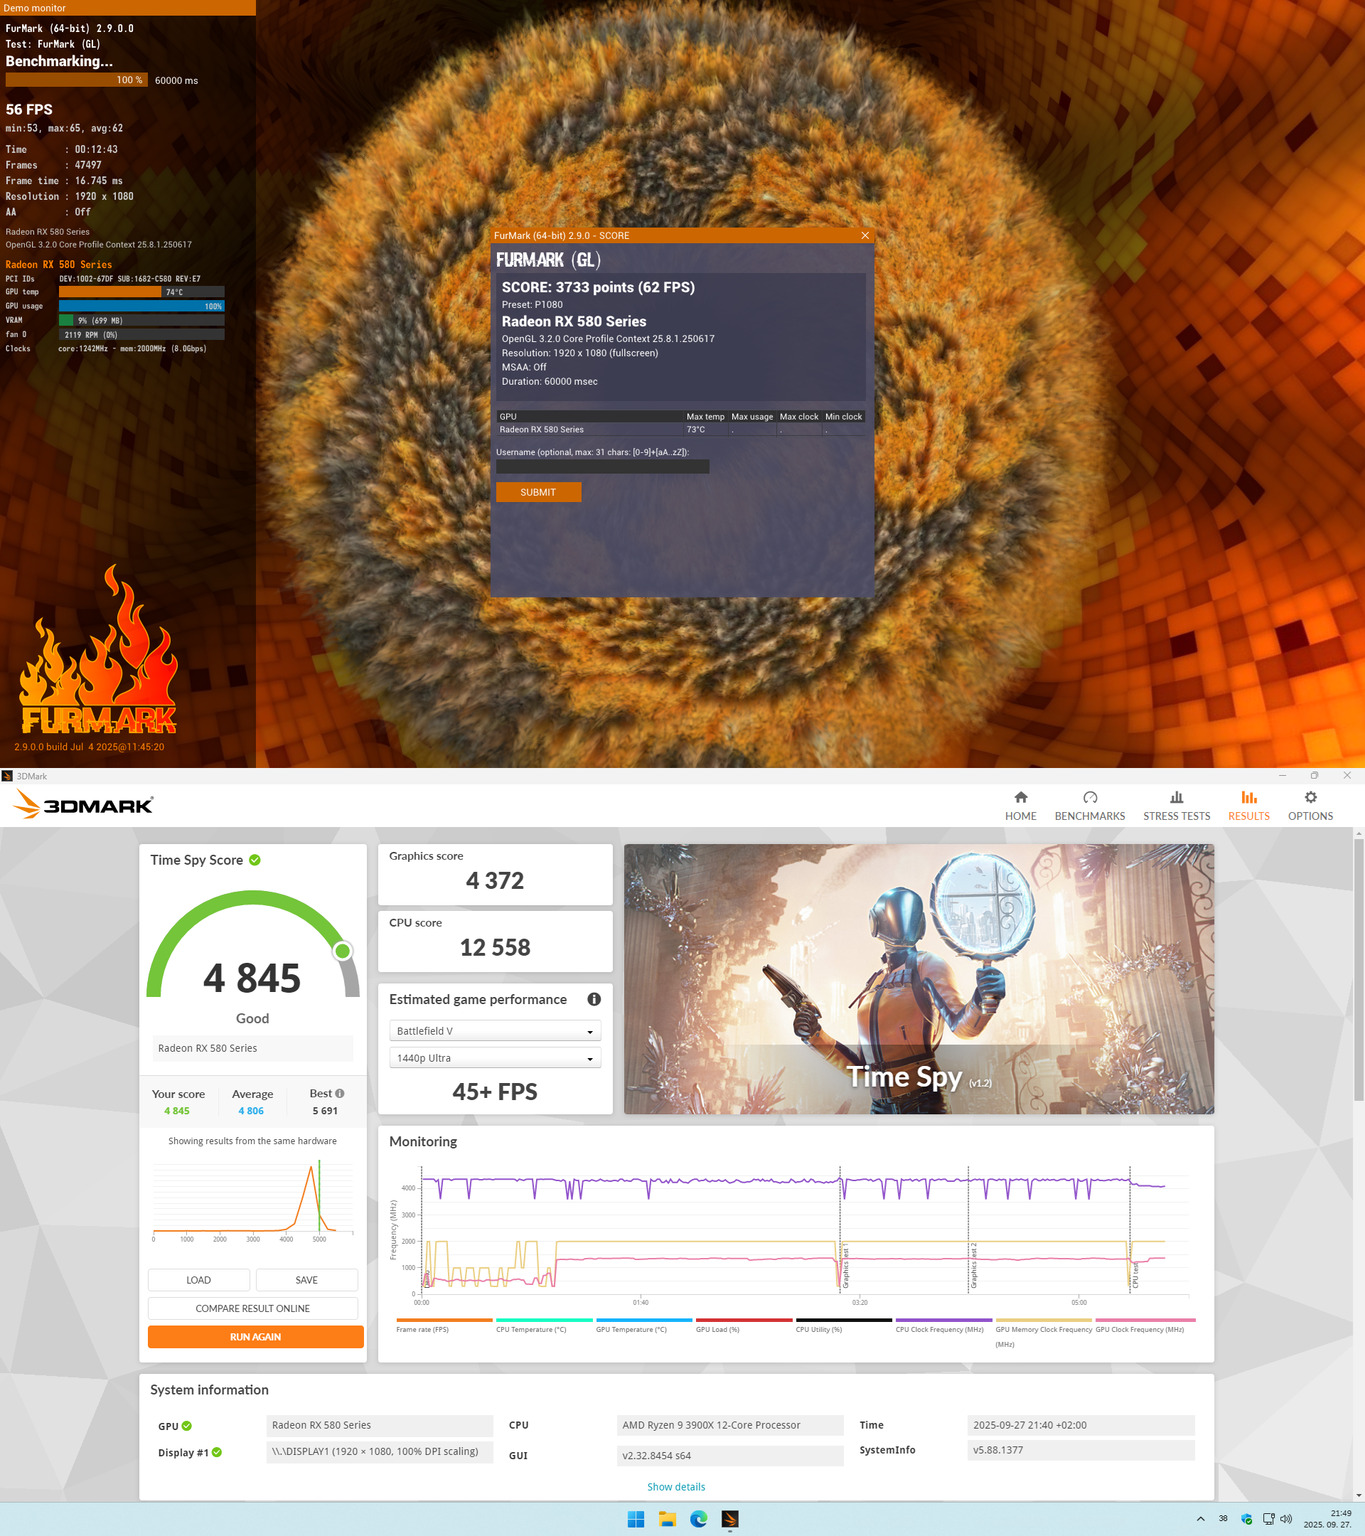Screen dimensions: 1365x1536
Task: Open the 3DMark Home page
Action: [x=1020, y=805]
